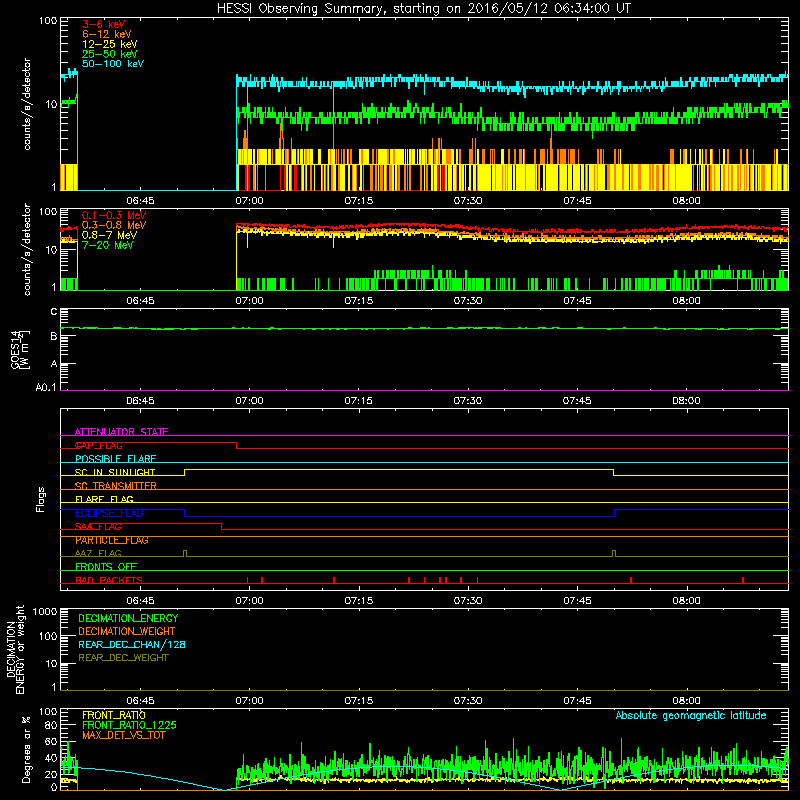Click the 07:30 tick label under GOES plot

point(468,401)
